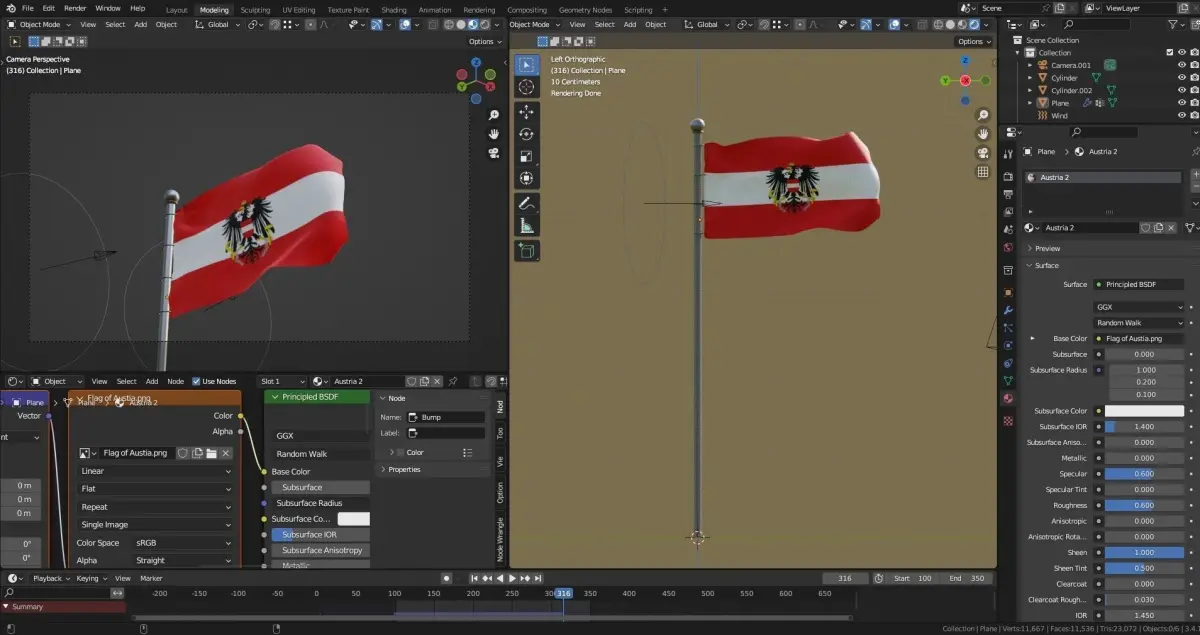Screen dimensions: 1200x635
Task: Open the File menu
Action: pos(28,8)
